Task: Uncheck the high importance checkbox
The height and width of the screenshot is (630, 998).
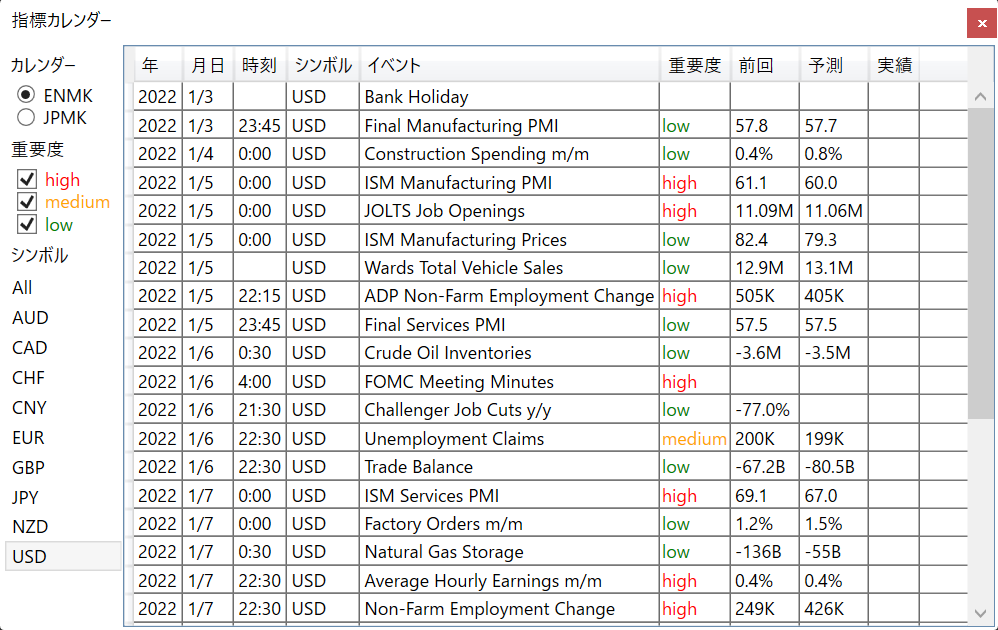Action: click(27, 180)
